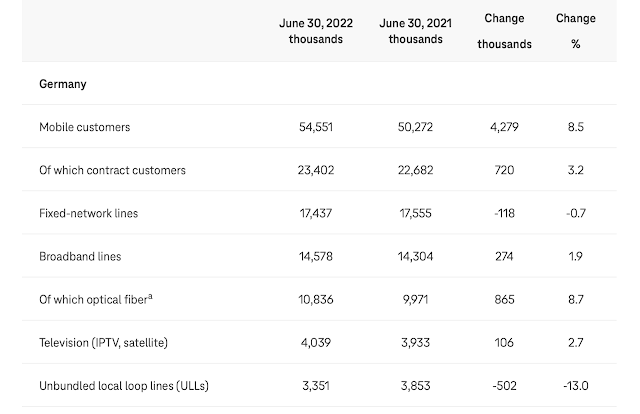Image resolution: width=640 pixels, height=414 pixels.
Task: Click the June 30, 2022 column header
Action: (315, 31)
